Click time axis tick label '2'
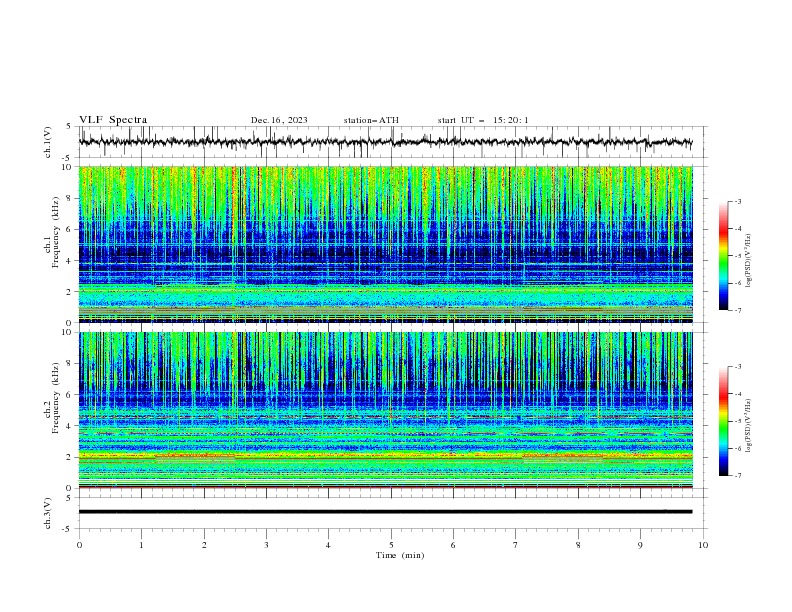Viewport: 792px width, 612px height. [204, 545]
